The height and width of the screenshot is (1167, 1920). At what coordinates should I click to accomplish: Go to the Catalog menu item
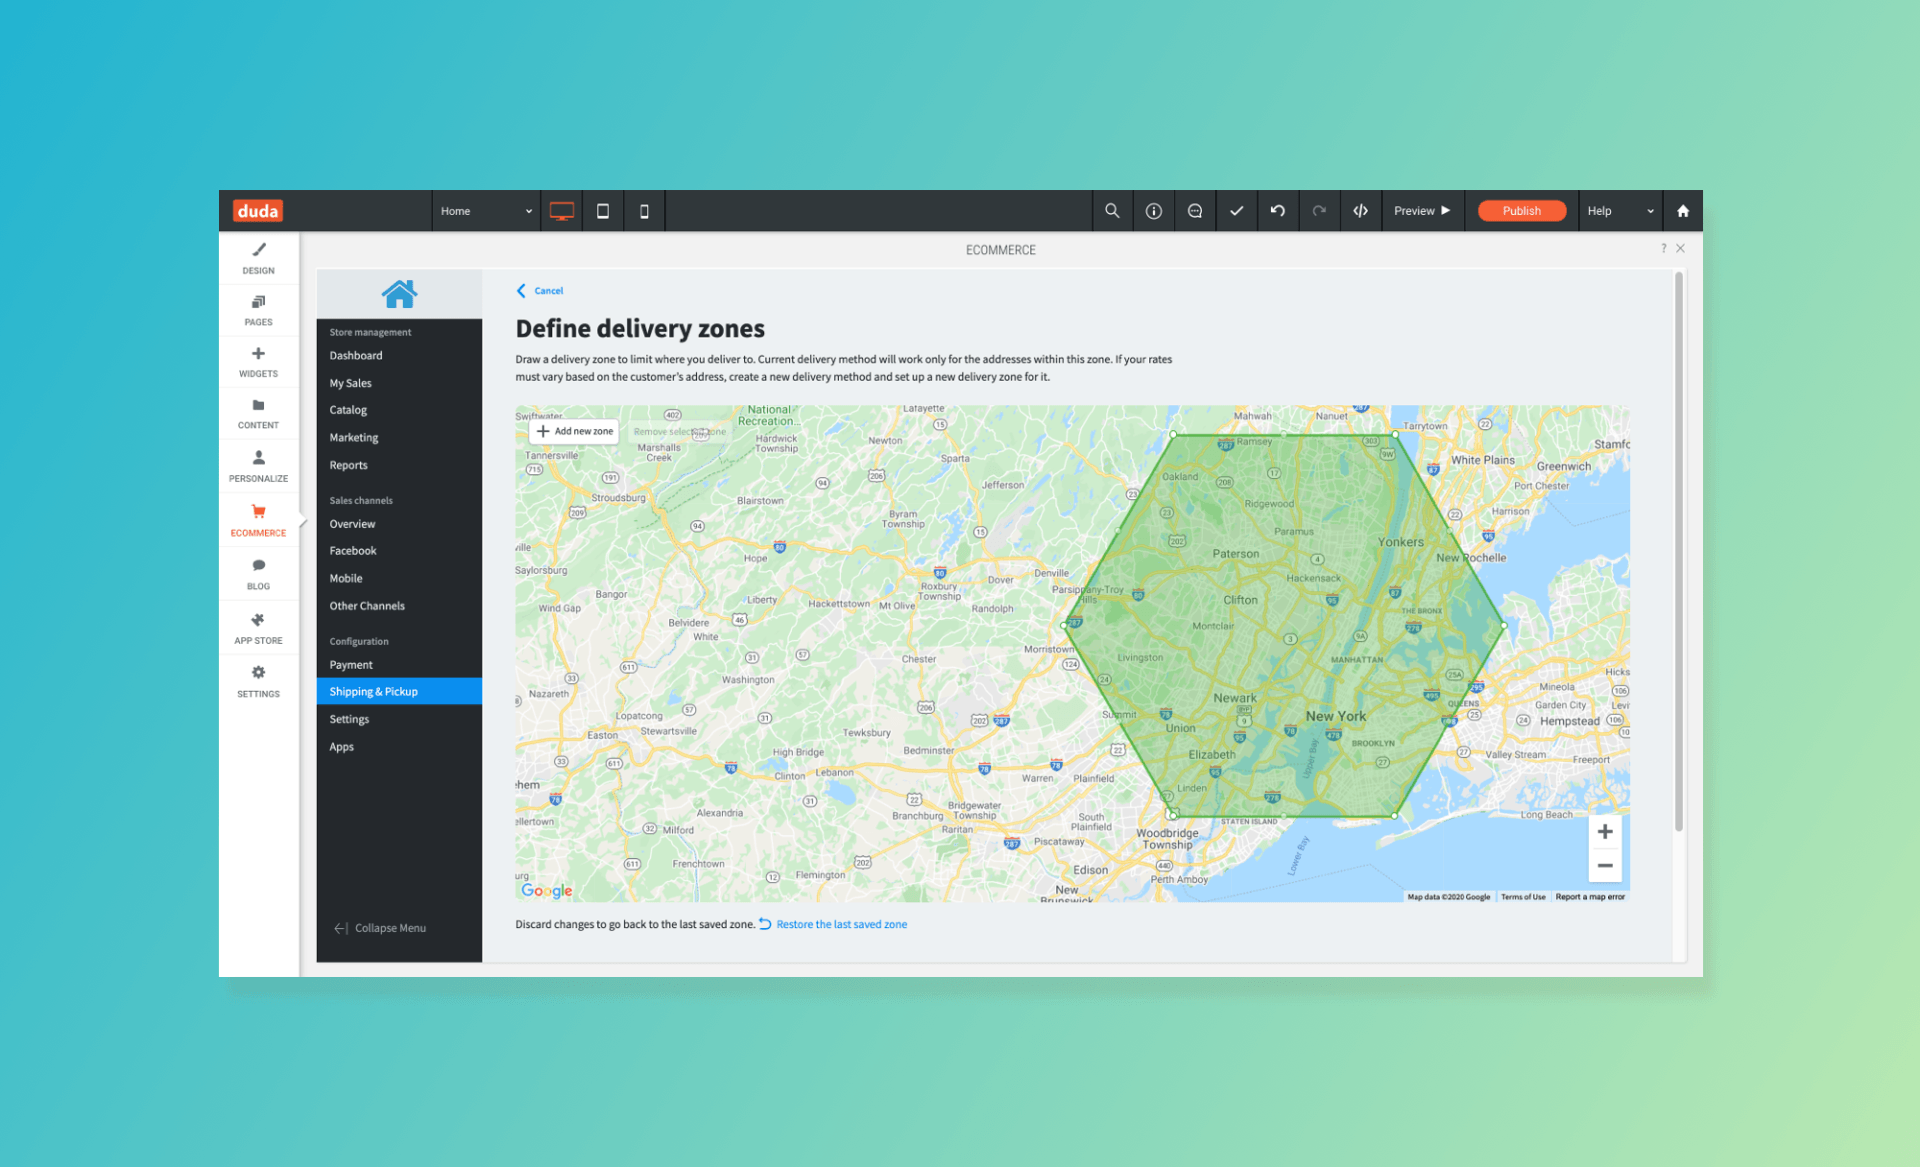point(348,409)
